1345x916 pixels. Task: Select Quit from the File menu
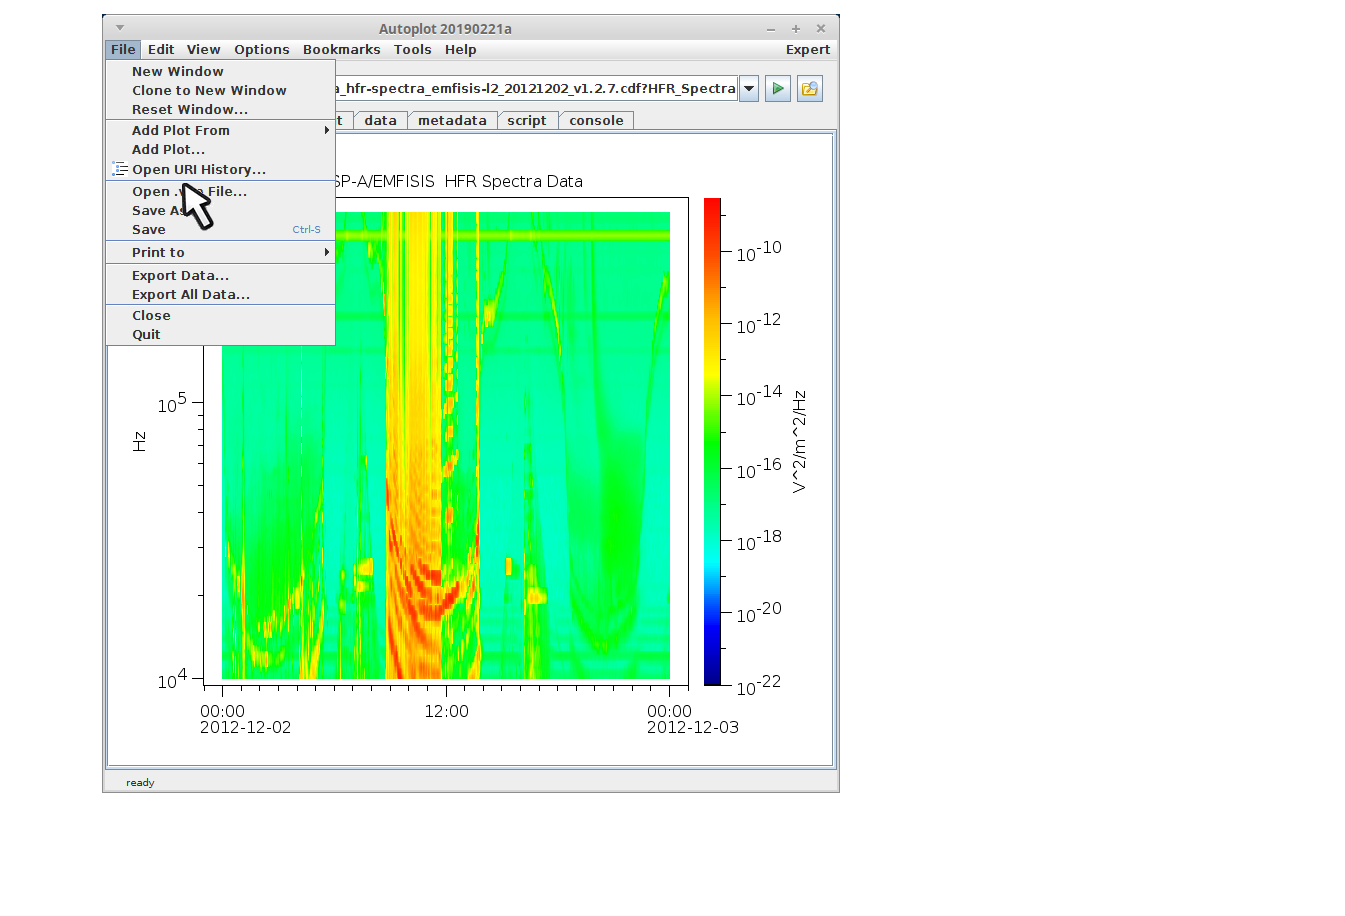click(146, 334)
